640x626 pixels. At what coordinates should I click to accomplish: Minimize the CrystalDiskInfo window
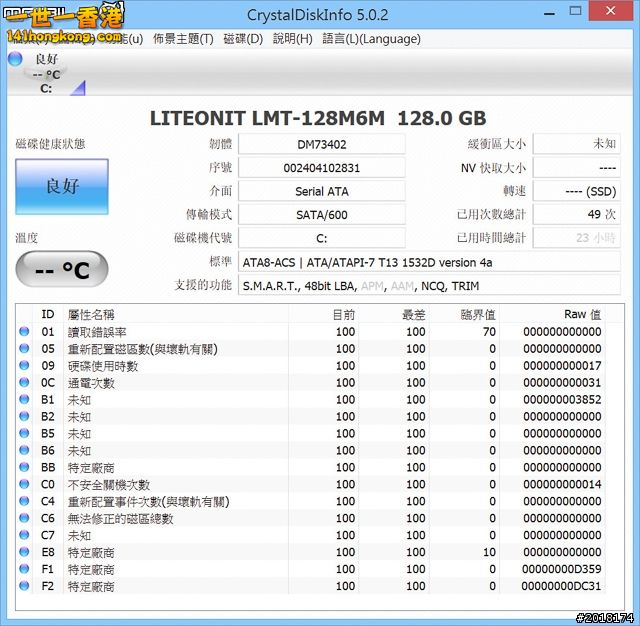click(x=549, y=12)
